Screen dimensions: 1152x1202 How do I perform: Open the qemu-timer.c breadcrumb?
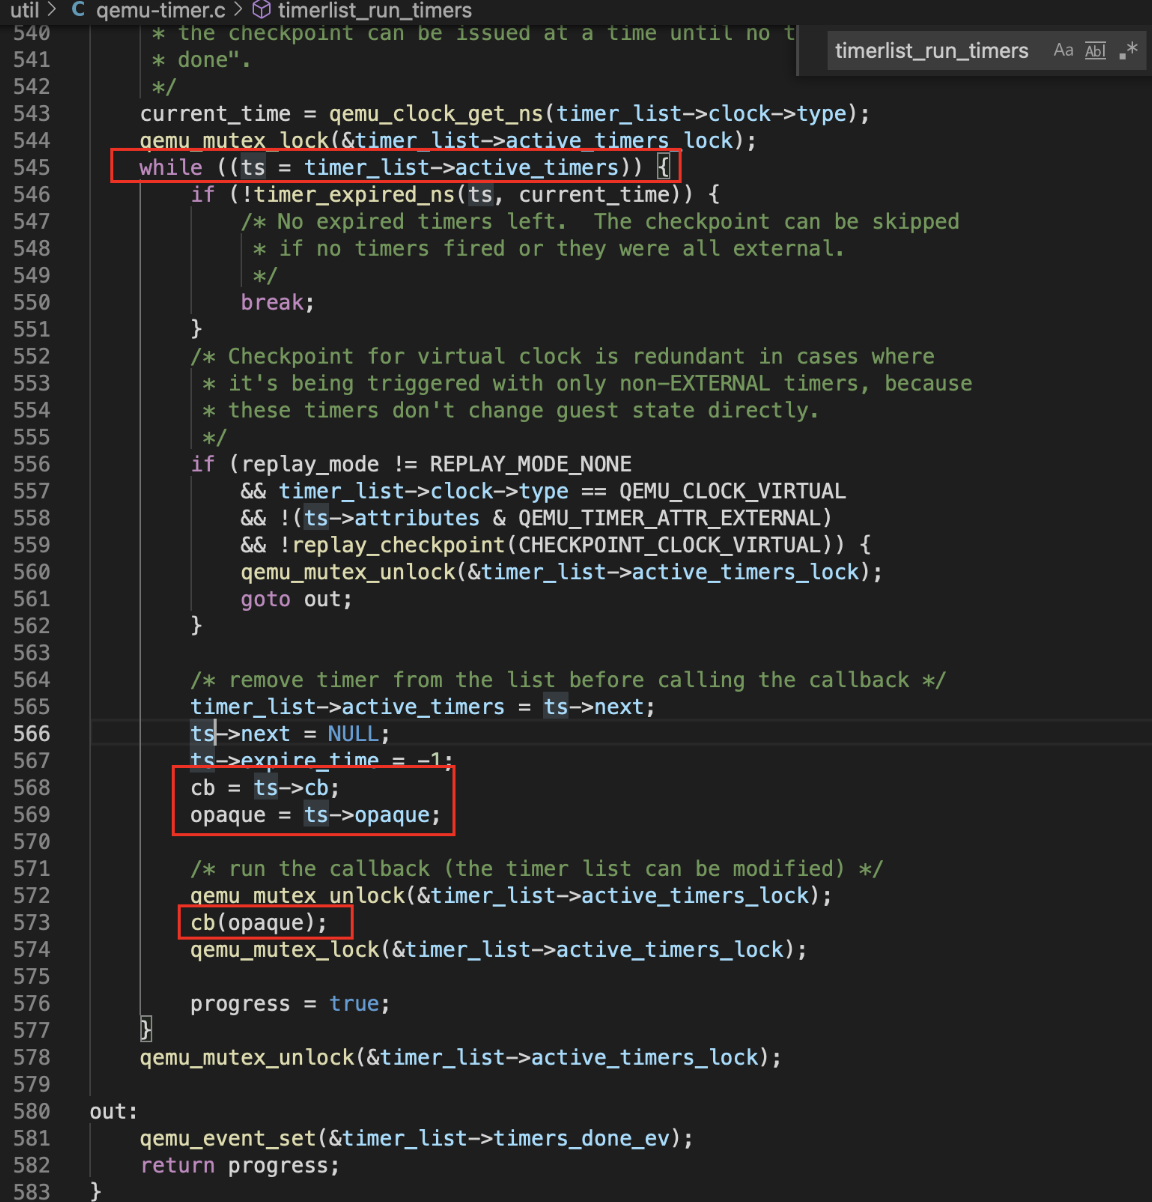[x=160, y=10]
